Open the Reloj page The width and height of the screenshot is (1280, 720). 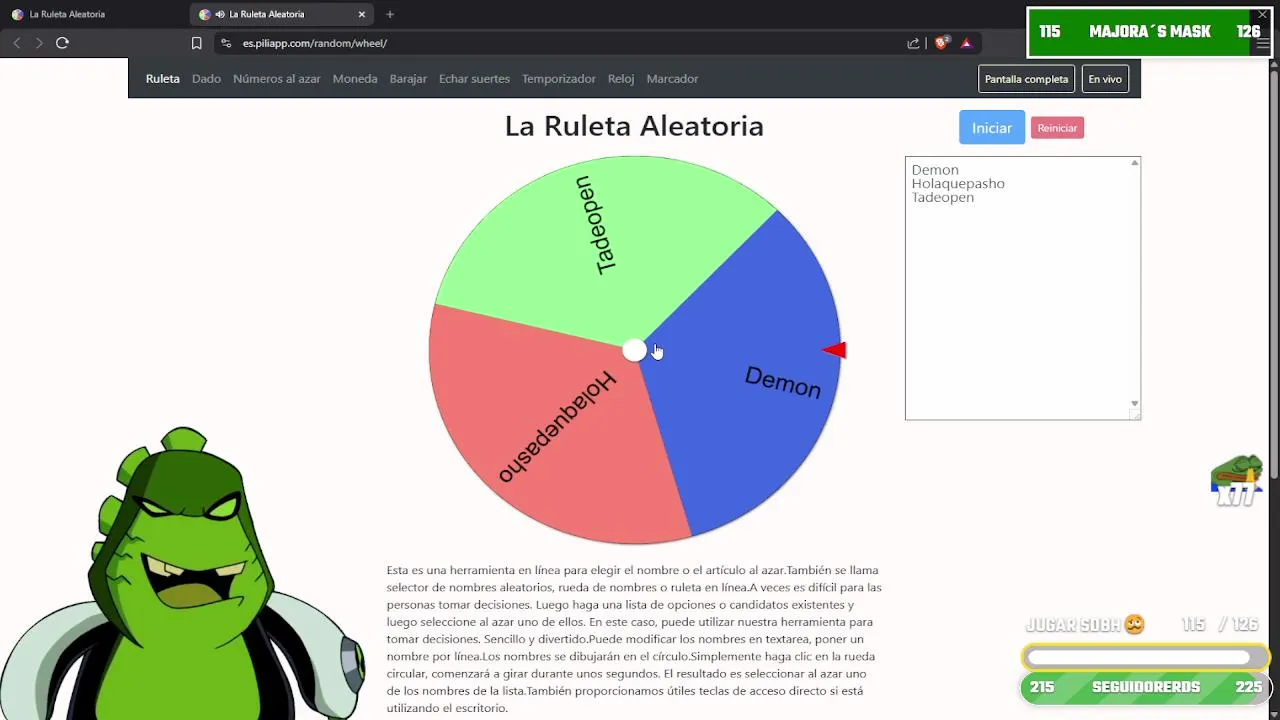pyautogui.click(x=621, y=79)
